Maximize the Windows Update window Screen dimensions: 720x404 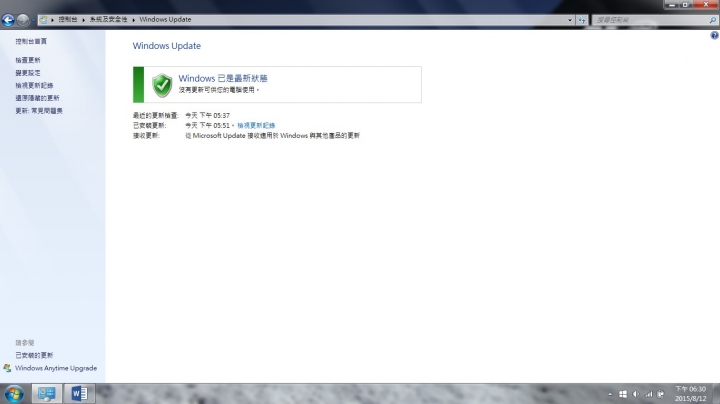point(685,5)
